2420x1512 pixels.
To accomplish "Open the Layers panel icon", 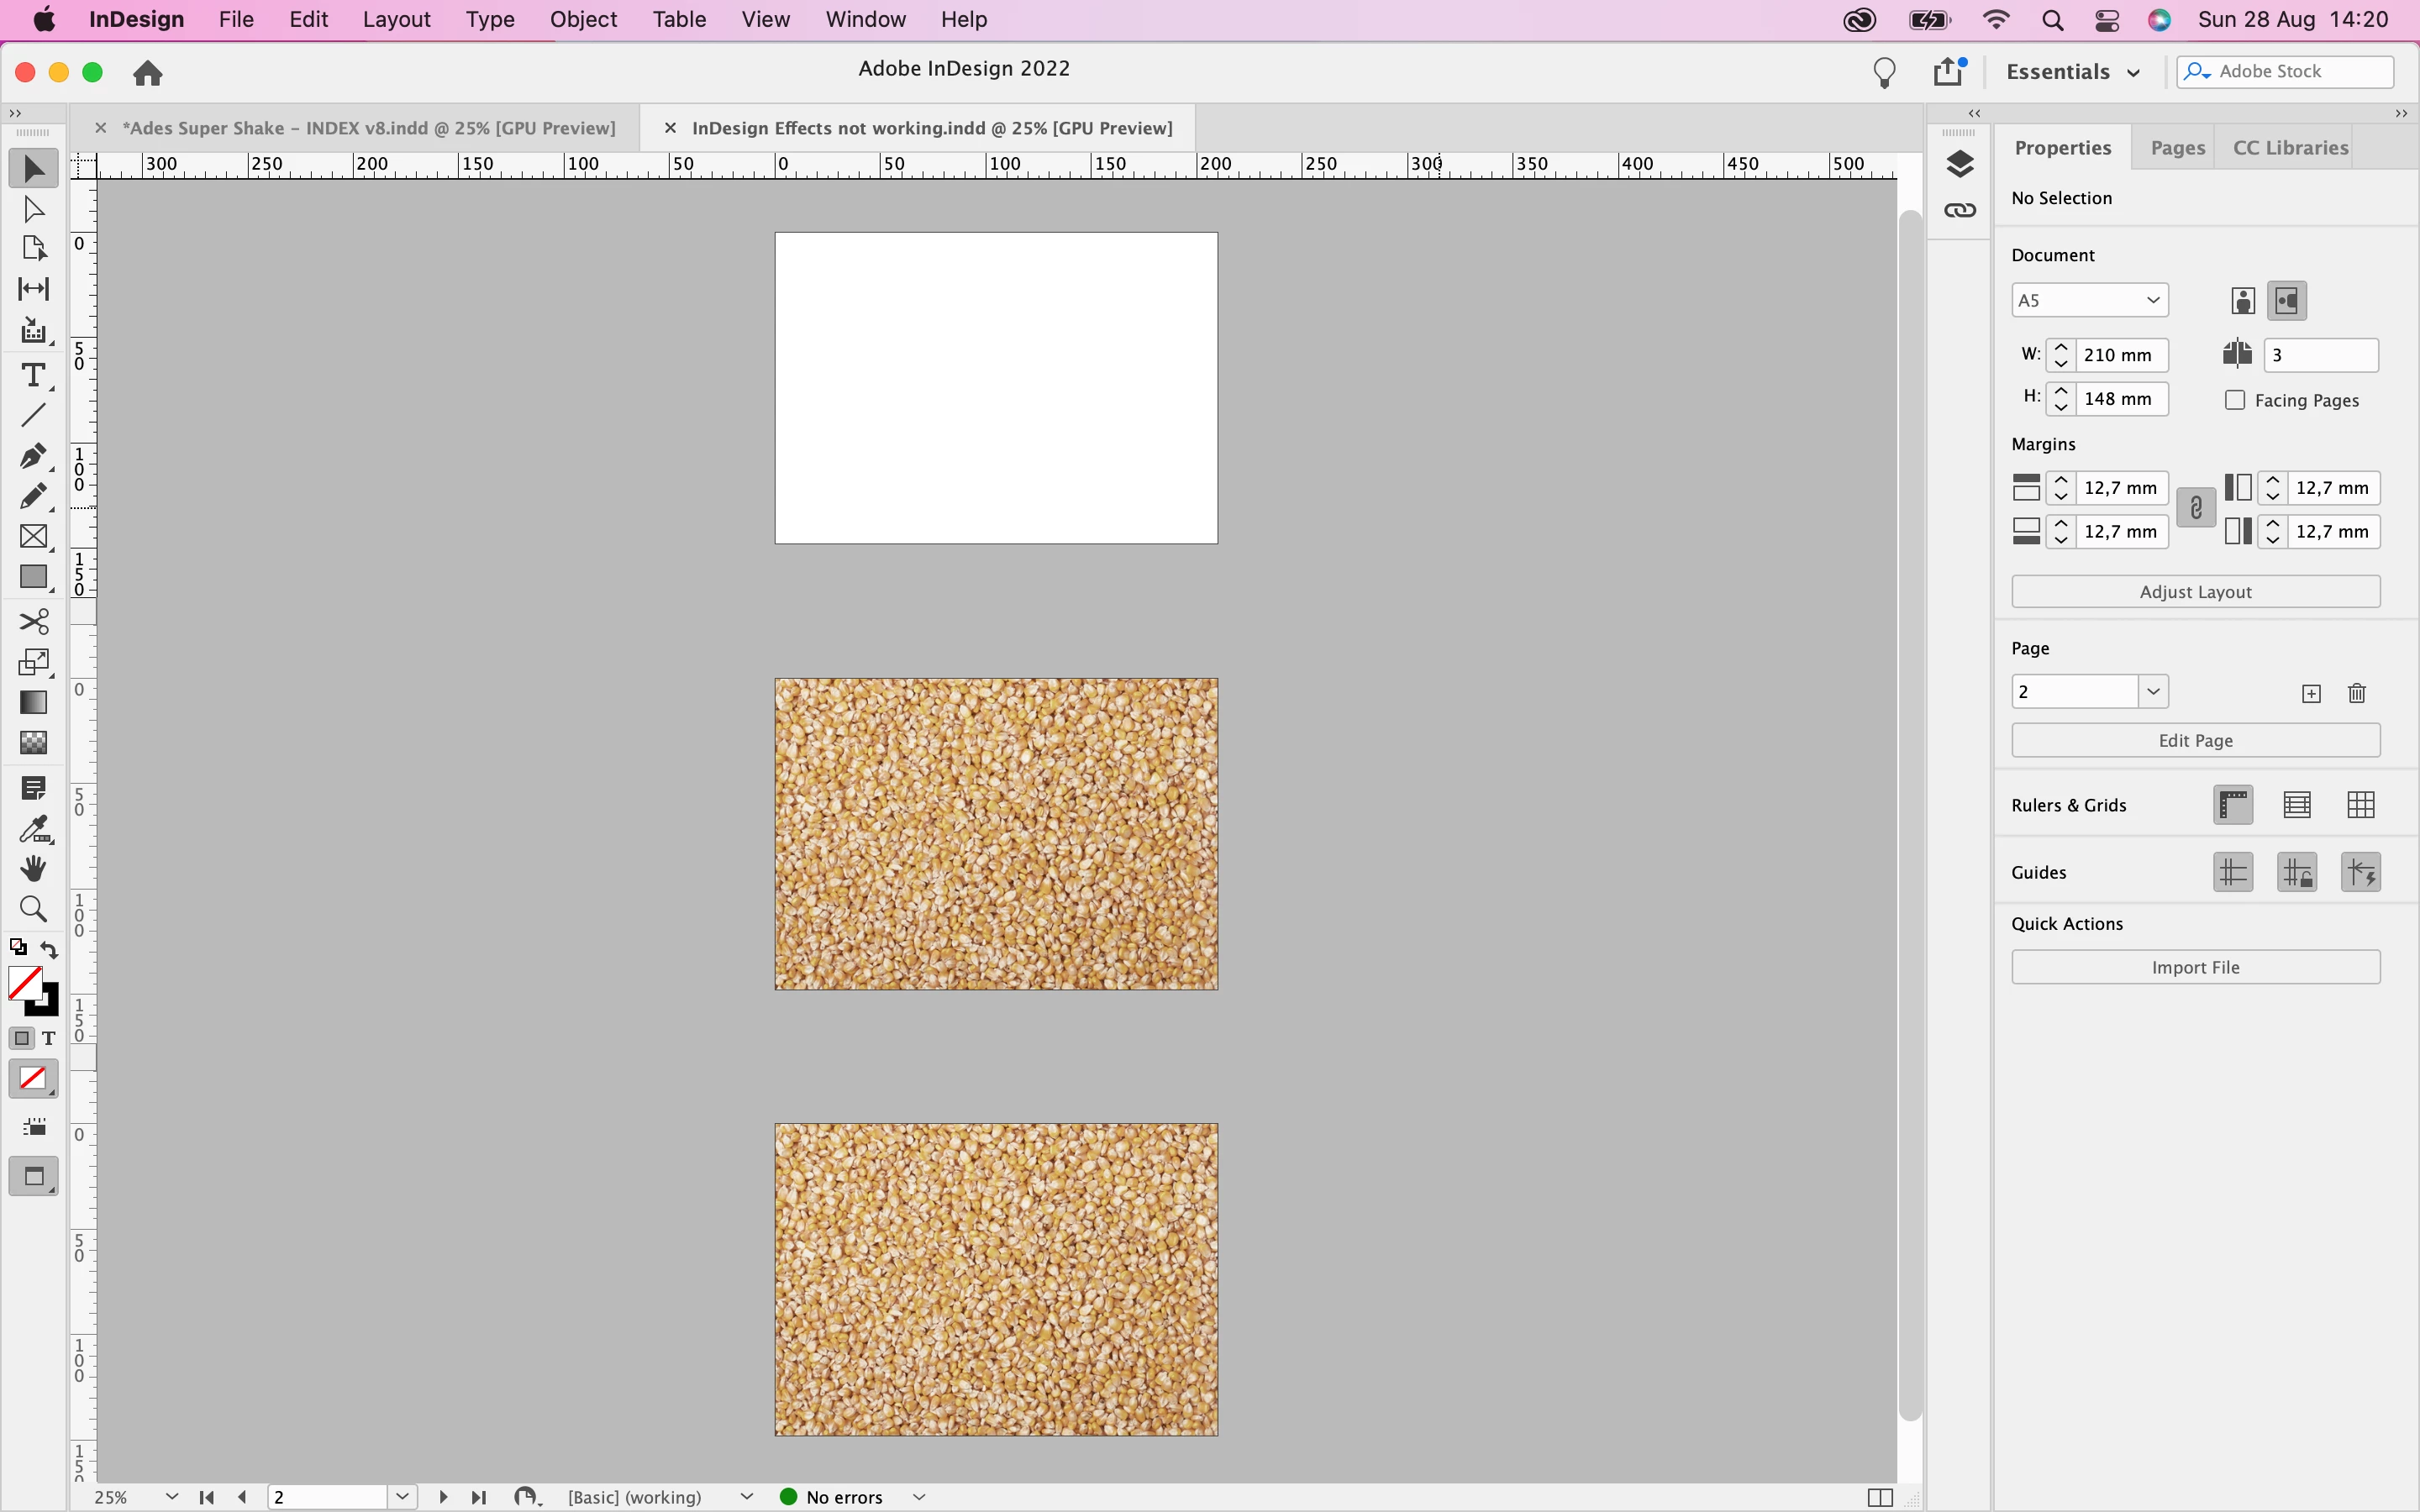I will pos(1959,164).
